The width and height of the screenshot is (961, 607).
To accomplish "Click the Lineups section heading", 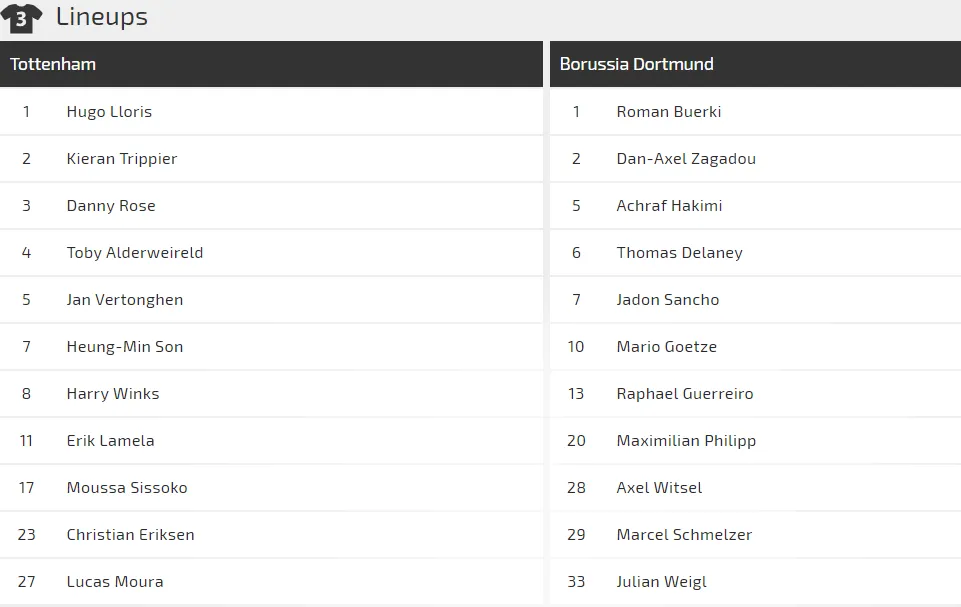I will [x=101, y=17].
